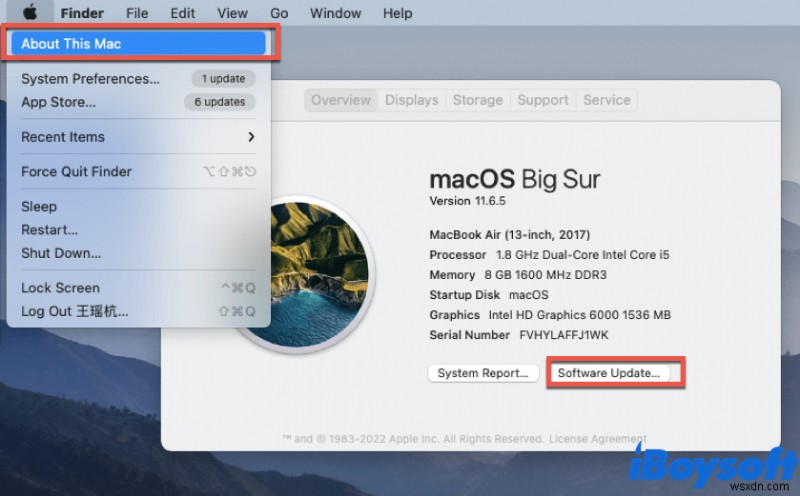Image resolution: width=800 pixels, height=496 pixels.
Task: Click the Startup Disk value macOS
Action: pos(529,295)
